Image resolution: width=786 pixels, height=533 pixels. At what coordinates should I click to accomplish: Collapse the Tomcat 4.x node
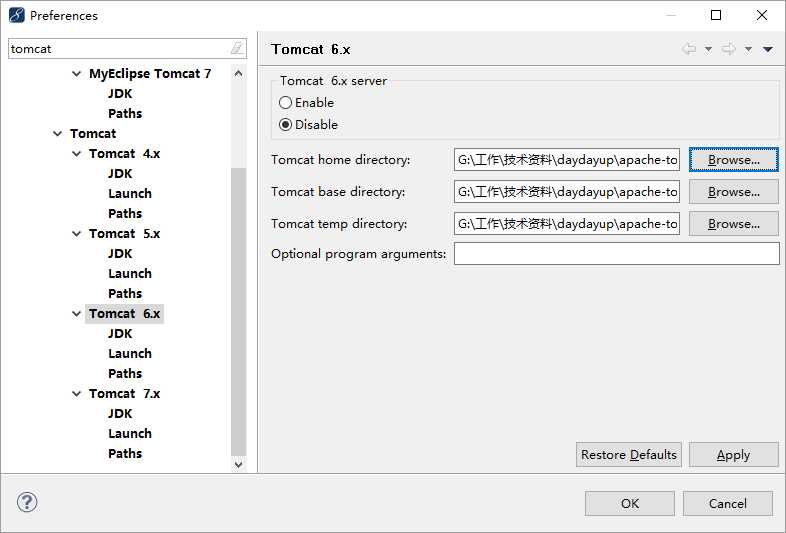pyautogui.click(x=76, y=153)
